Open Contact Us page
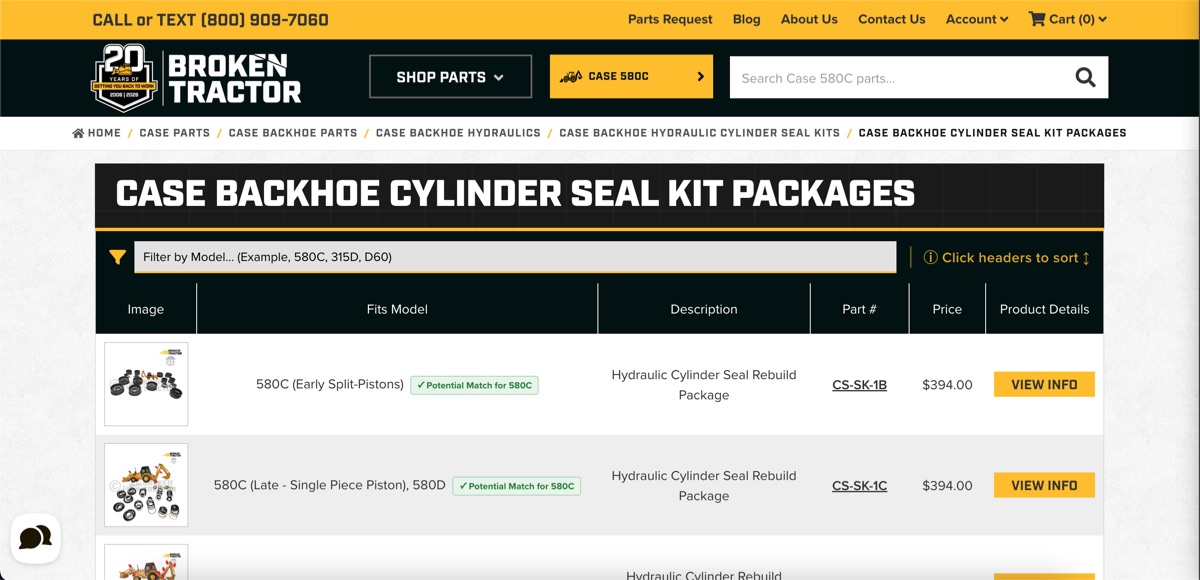 click(x=892, y=19)
